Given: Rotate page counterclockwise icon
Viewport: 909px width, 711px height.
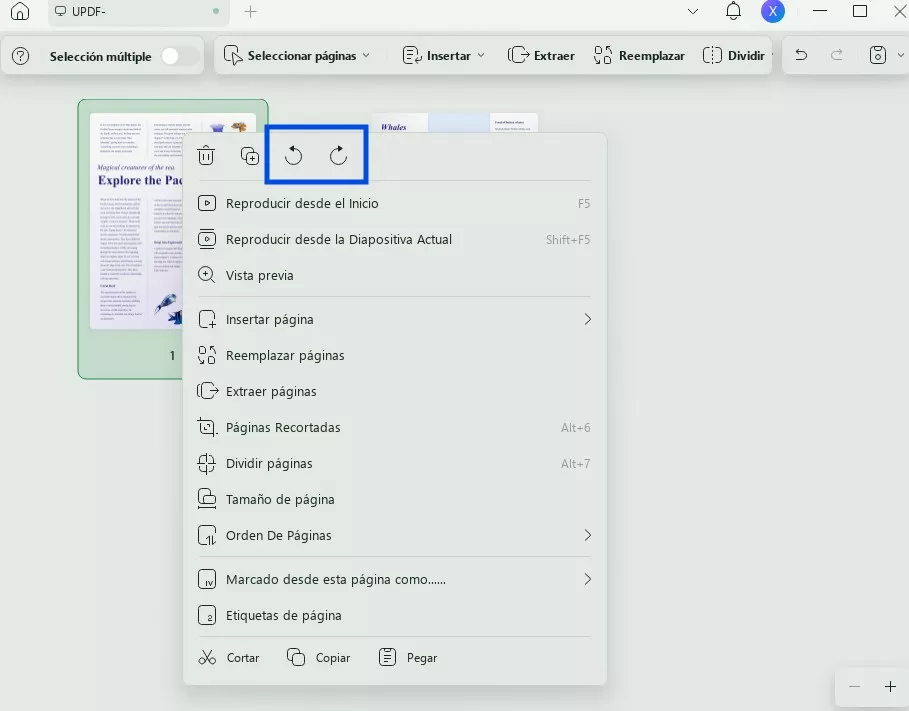Looking at the screenshot, I should [x=293, y=155].
